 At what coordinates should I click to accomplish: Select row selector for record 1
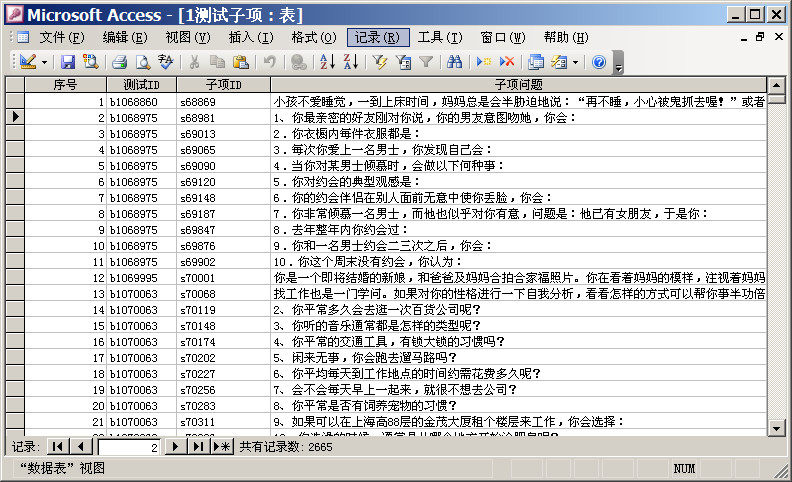tap(15, 101)
